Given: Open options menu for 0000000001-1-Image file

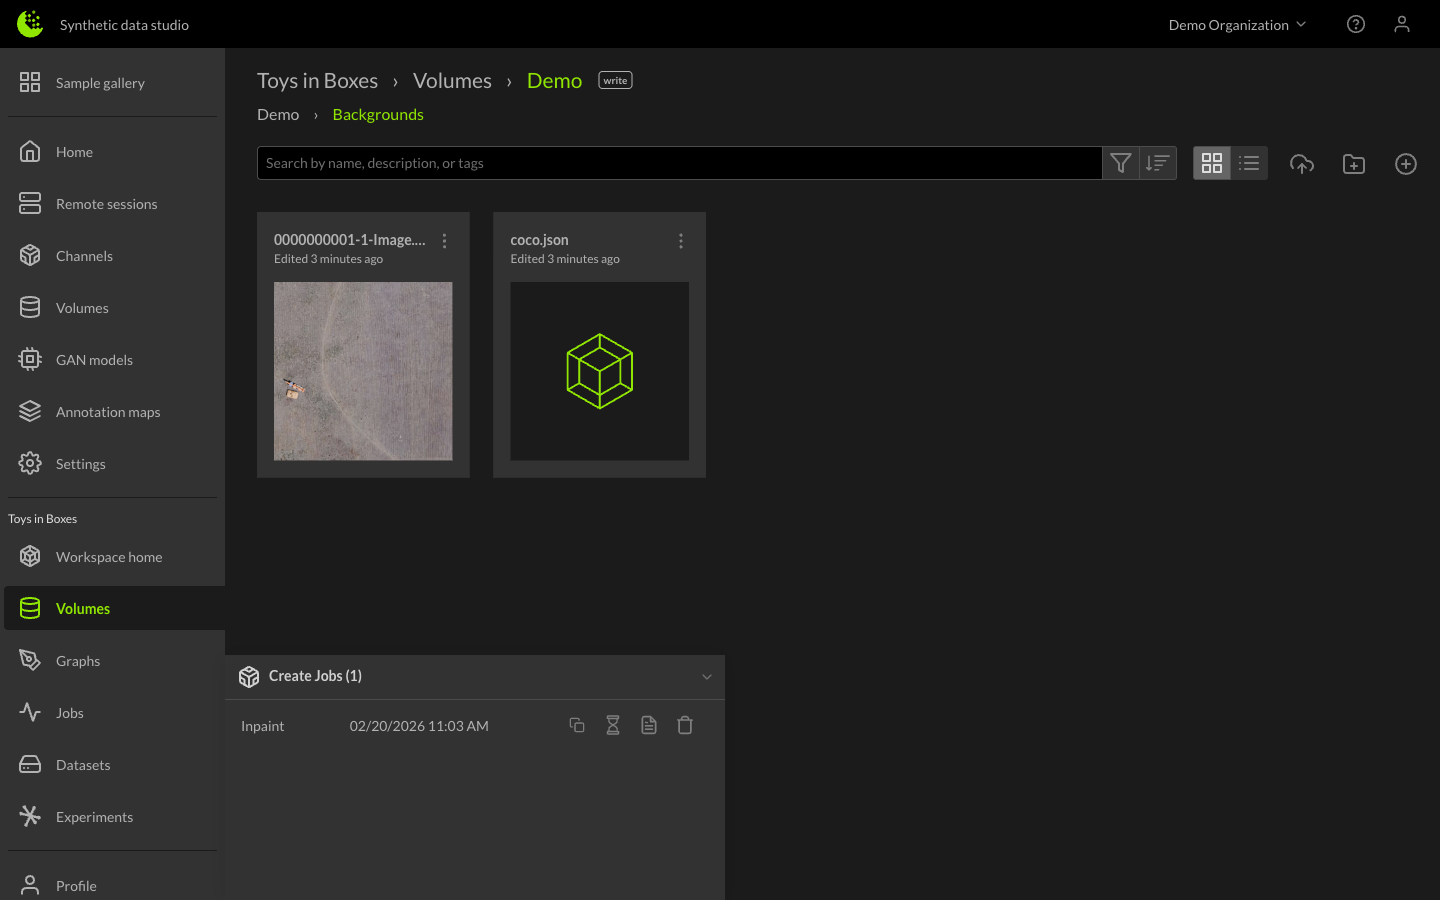Looking at the screenshot, I should [x=445, y=241].
